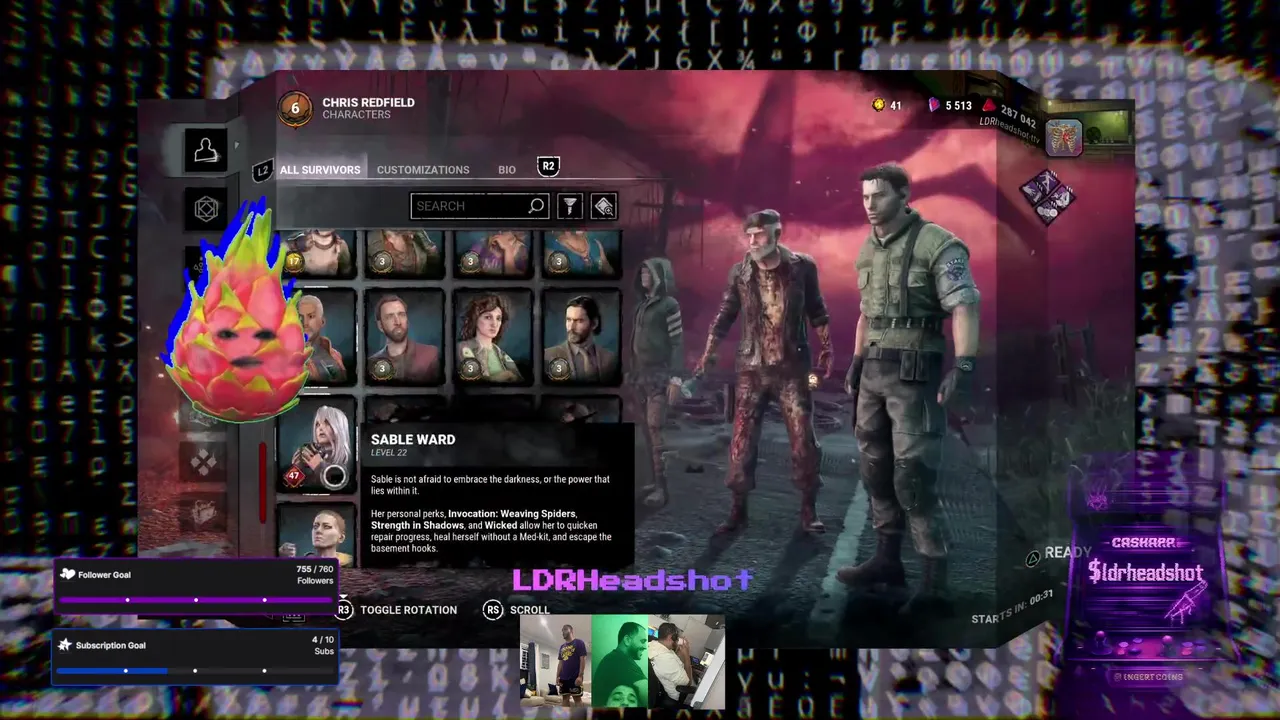Open the BIO tab

point(507,170)
